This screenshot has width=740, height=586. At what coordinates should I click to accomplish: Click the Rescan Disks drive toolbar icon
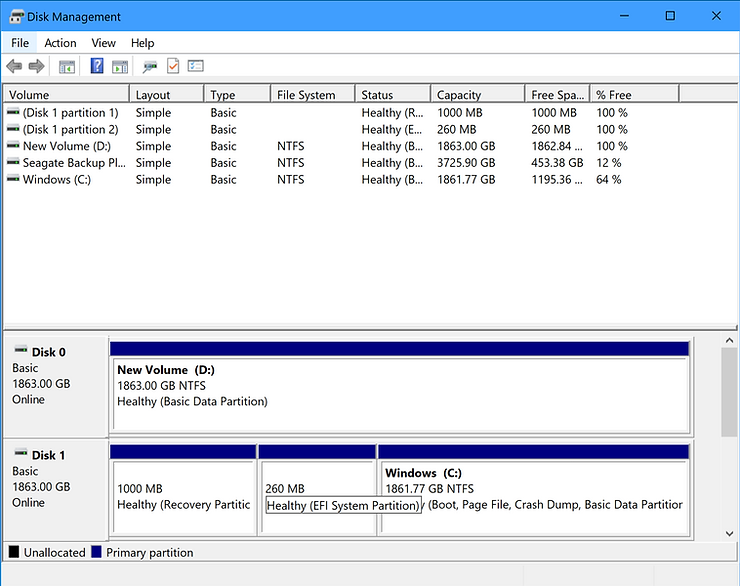pyautogui.click(x=150, y=67)
